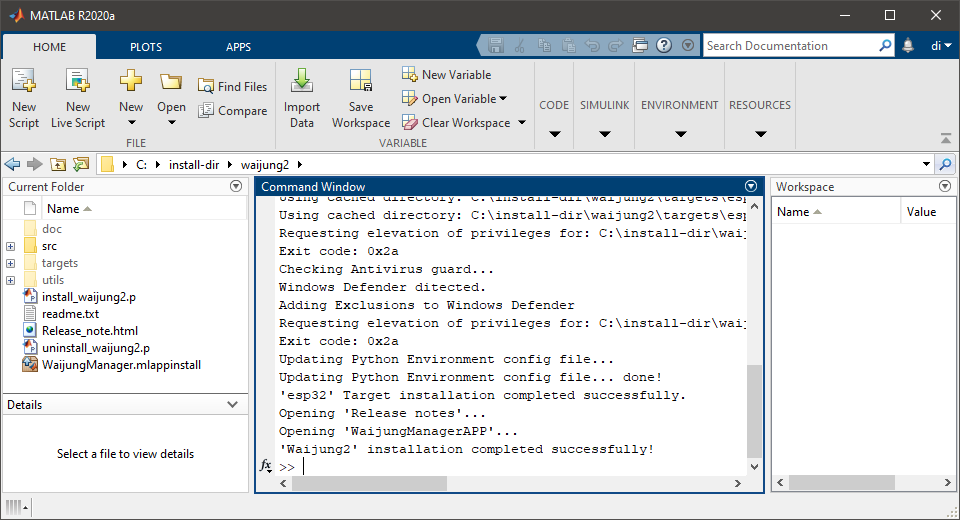Click 'install-dir' in address bar

194,165
